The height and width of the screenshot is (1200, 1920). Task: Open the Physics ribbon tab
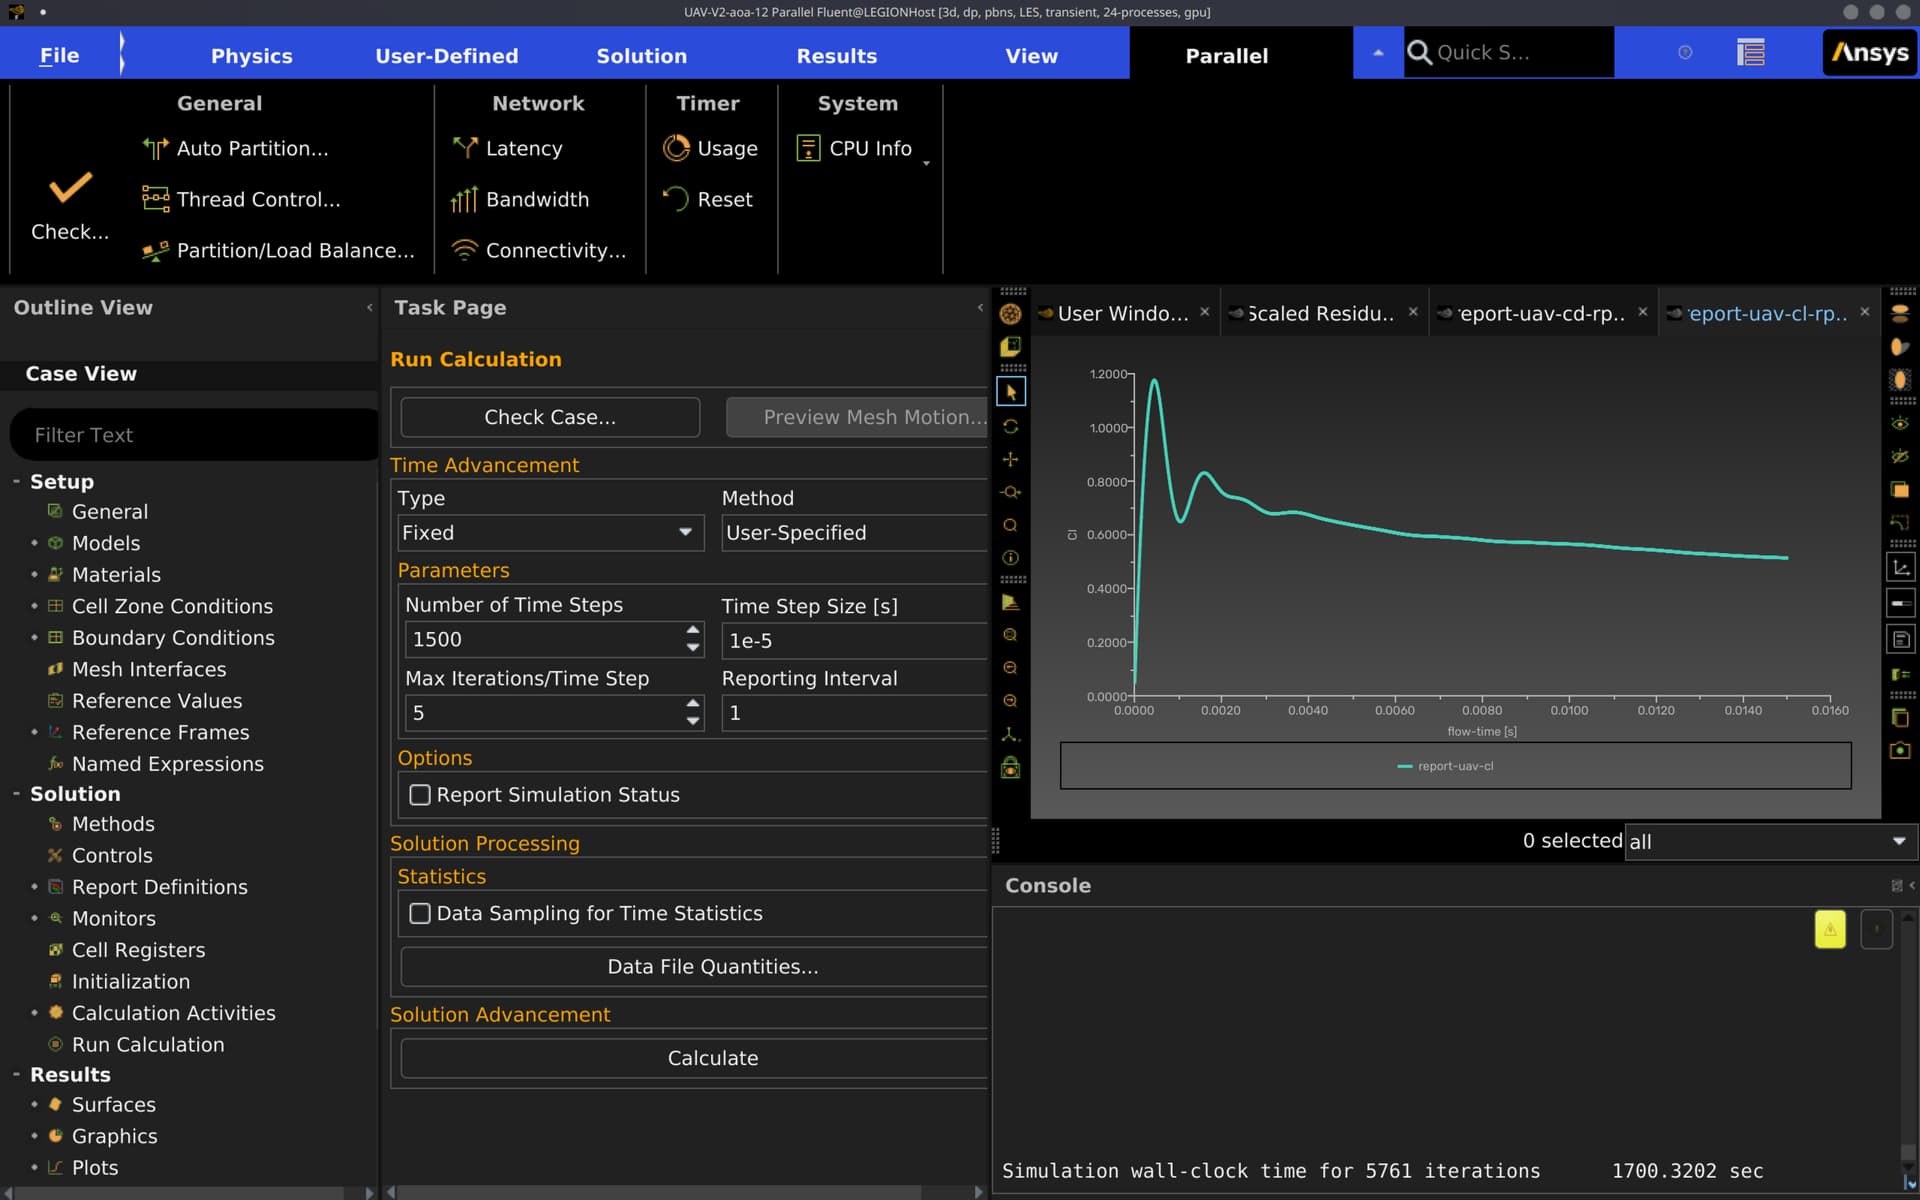point(251,56)
